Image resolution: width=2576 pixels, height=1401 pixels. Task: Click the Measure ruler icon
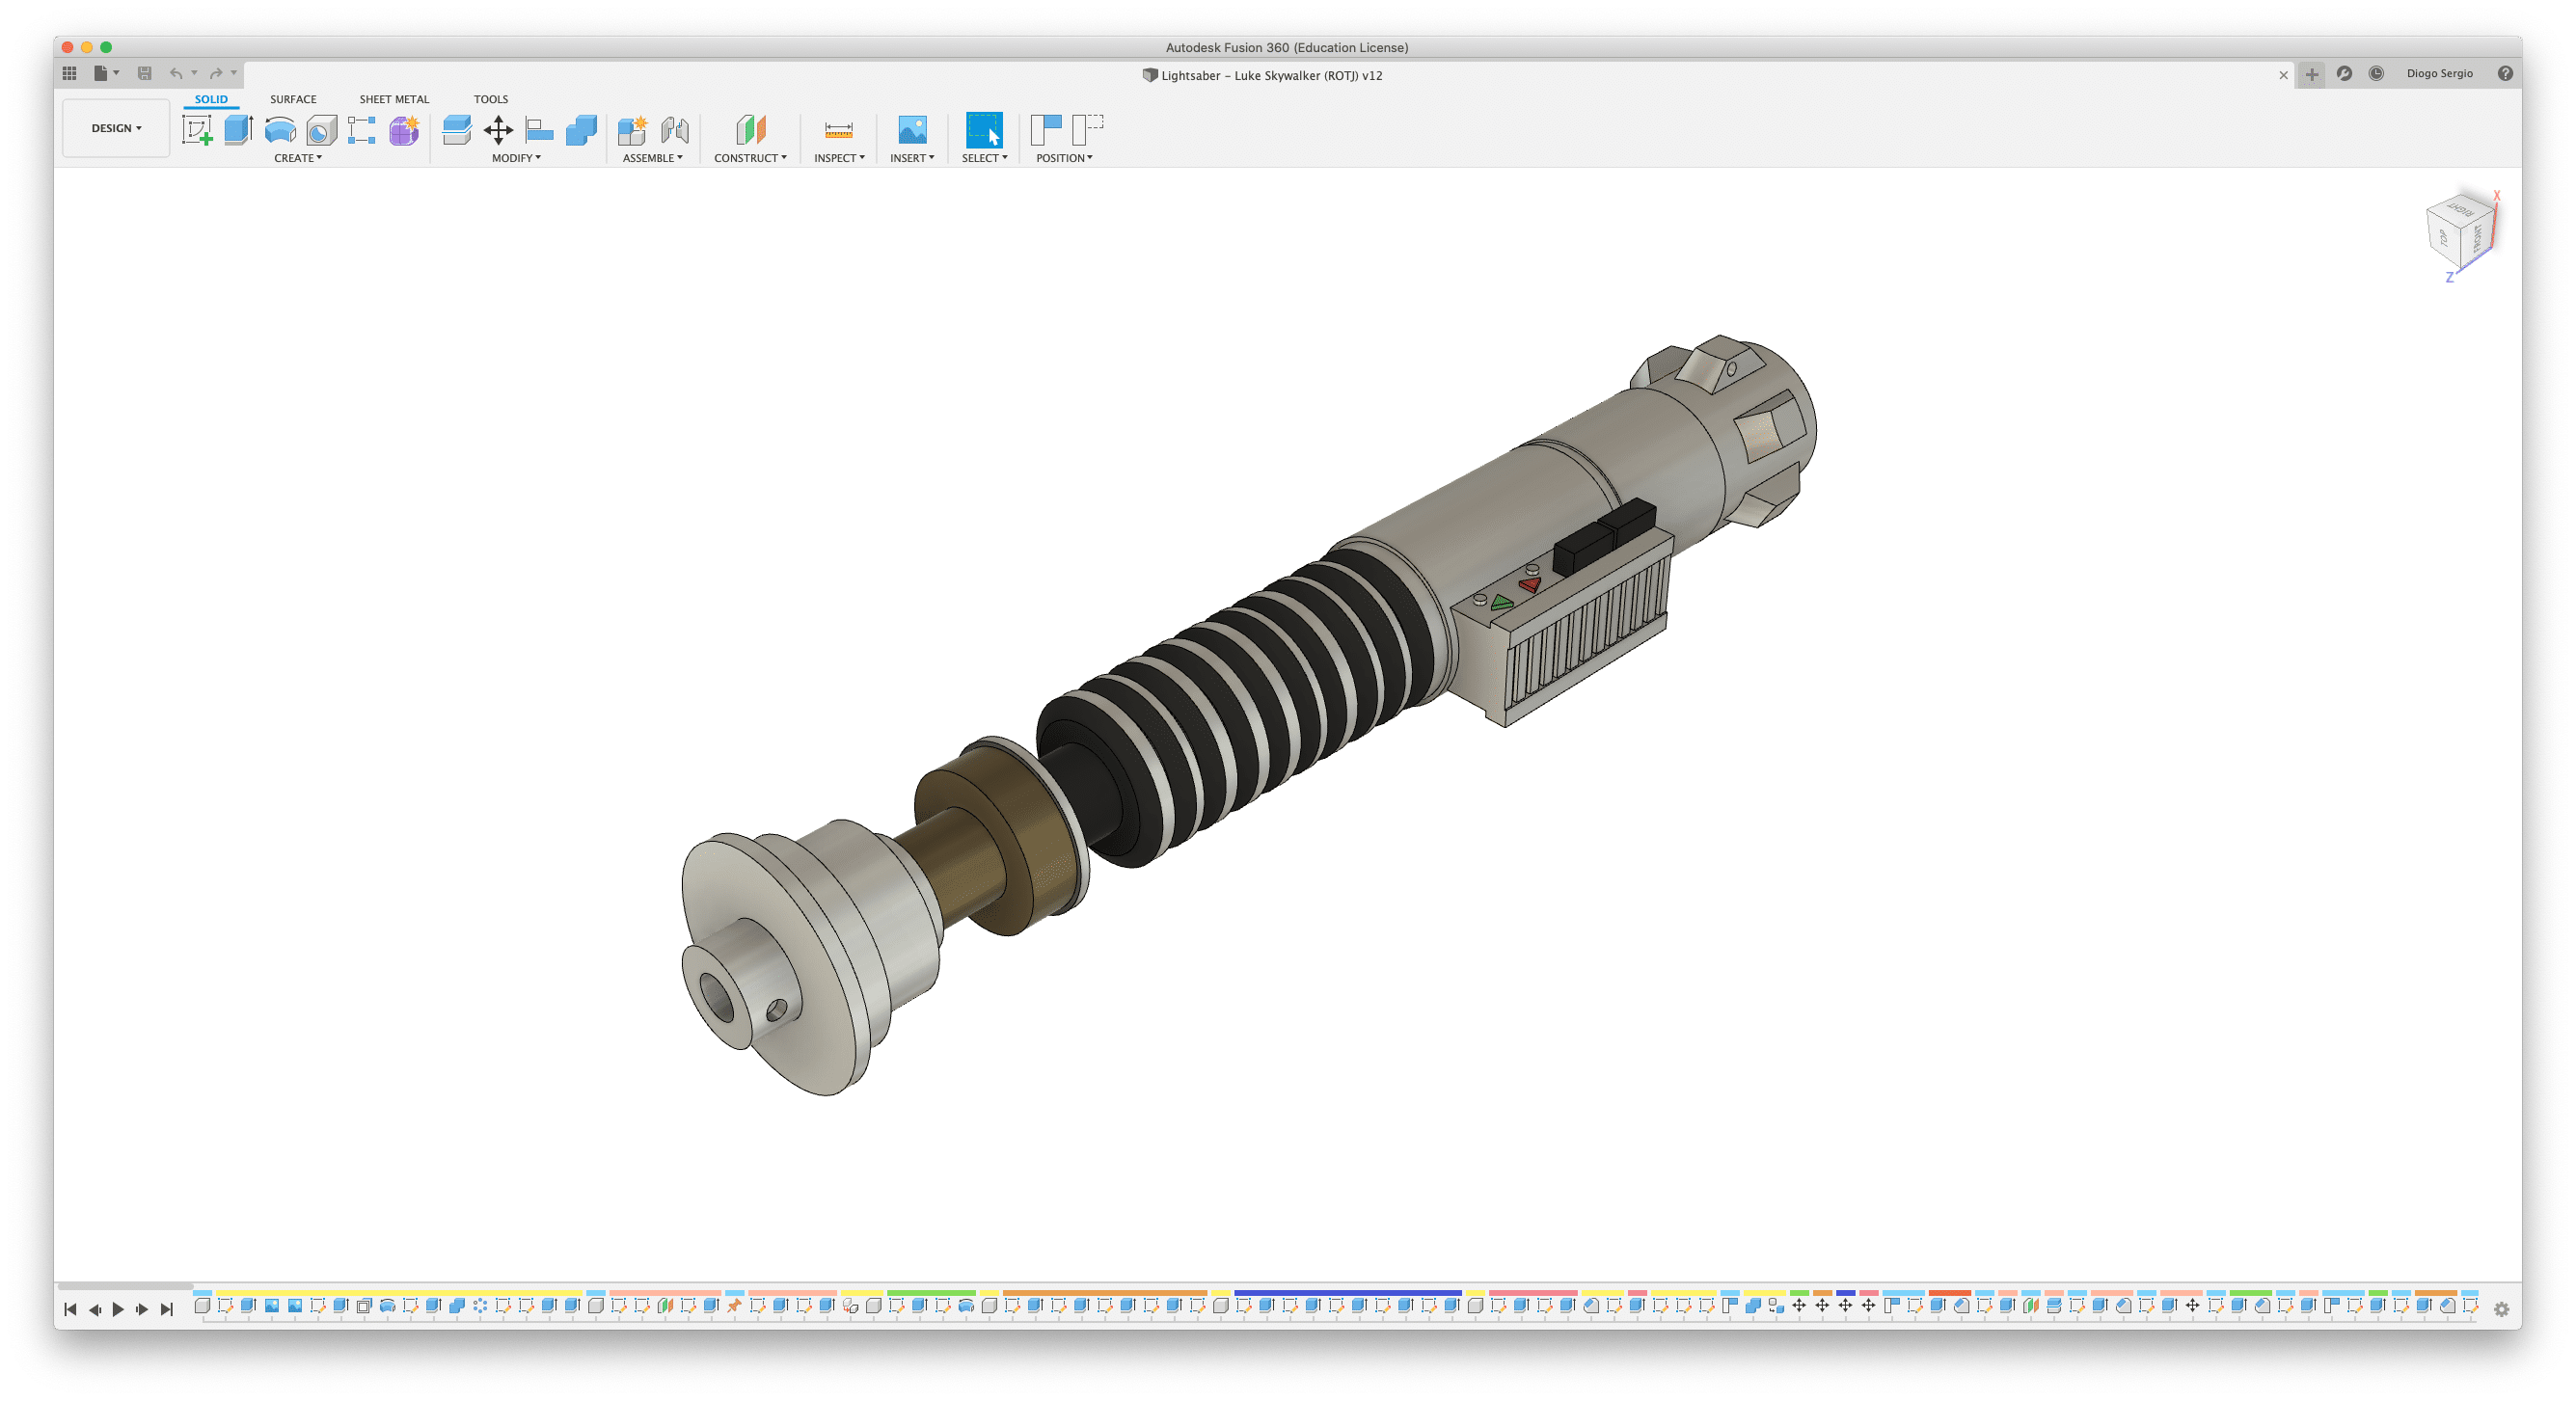click(838, 130)
